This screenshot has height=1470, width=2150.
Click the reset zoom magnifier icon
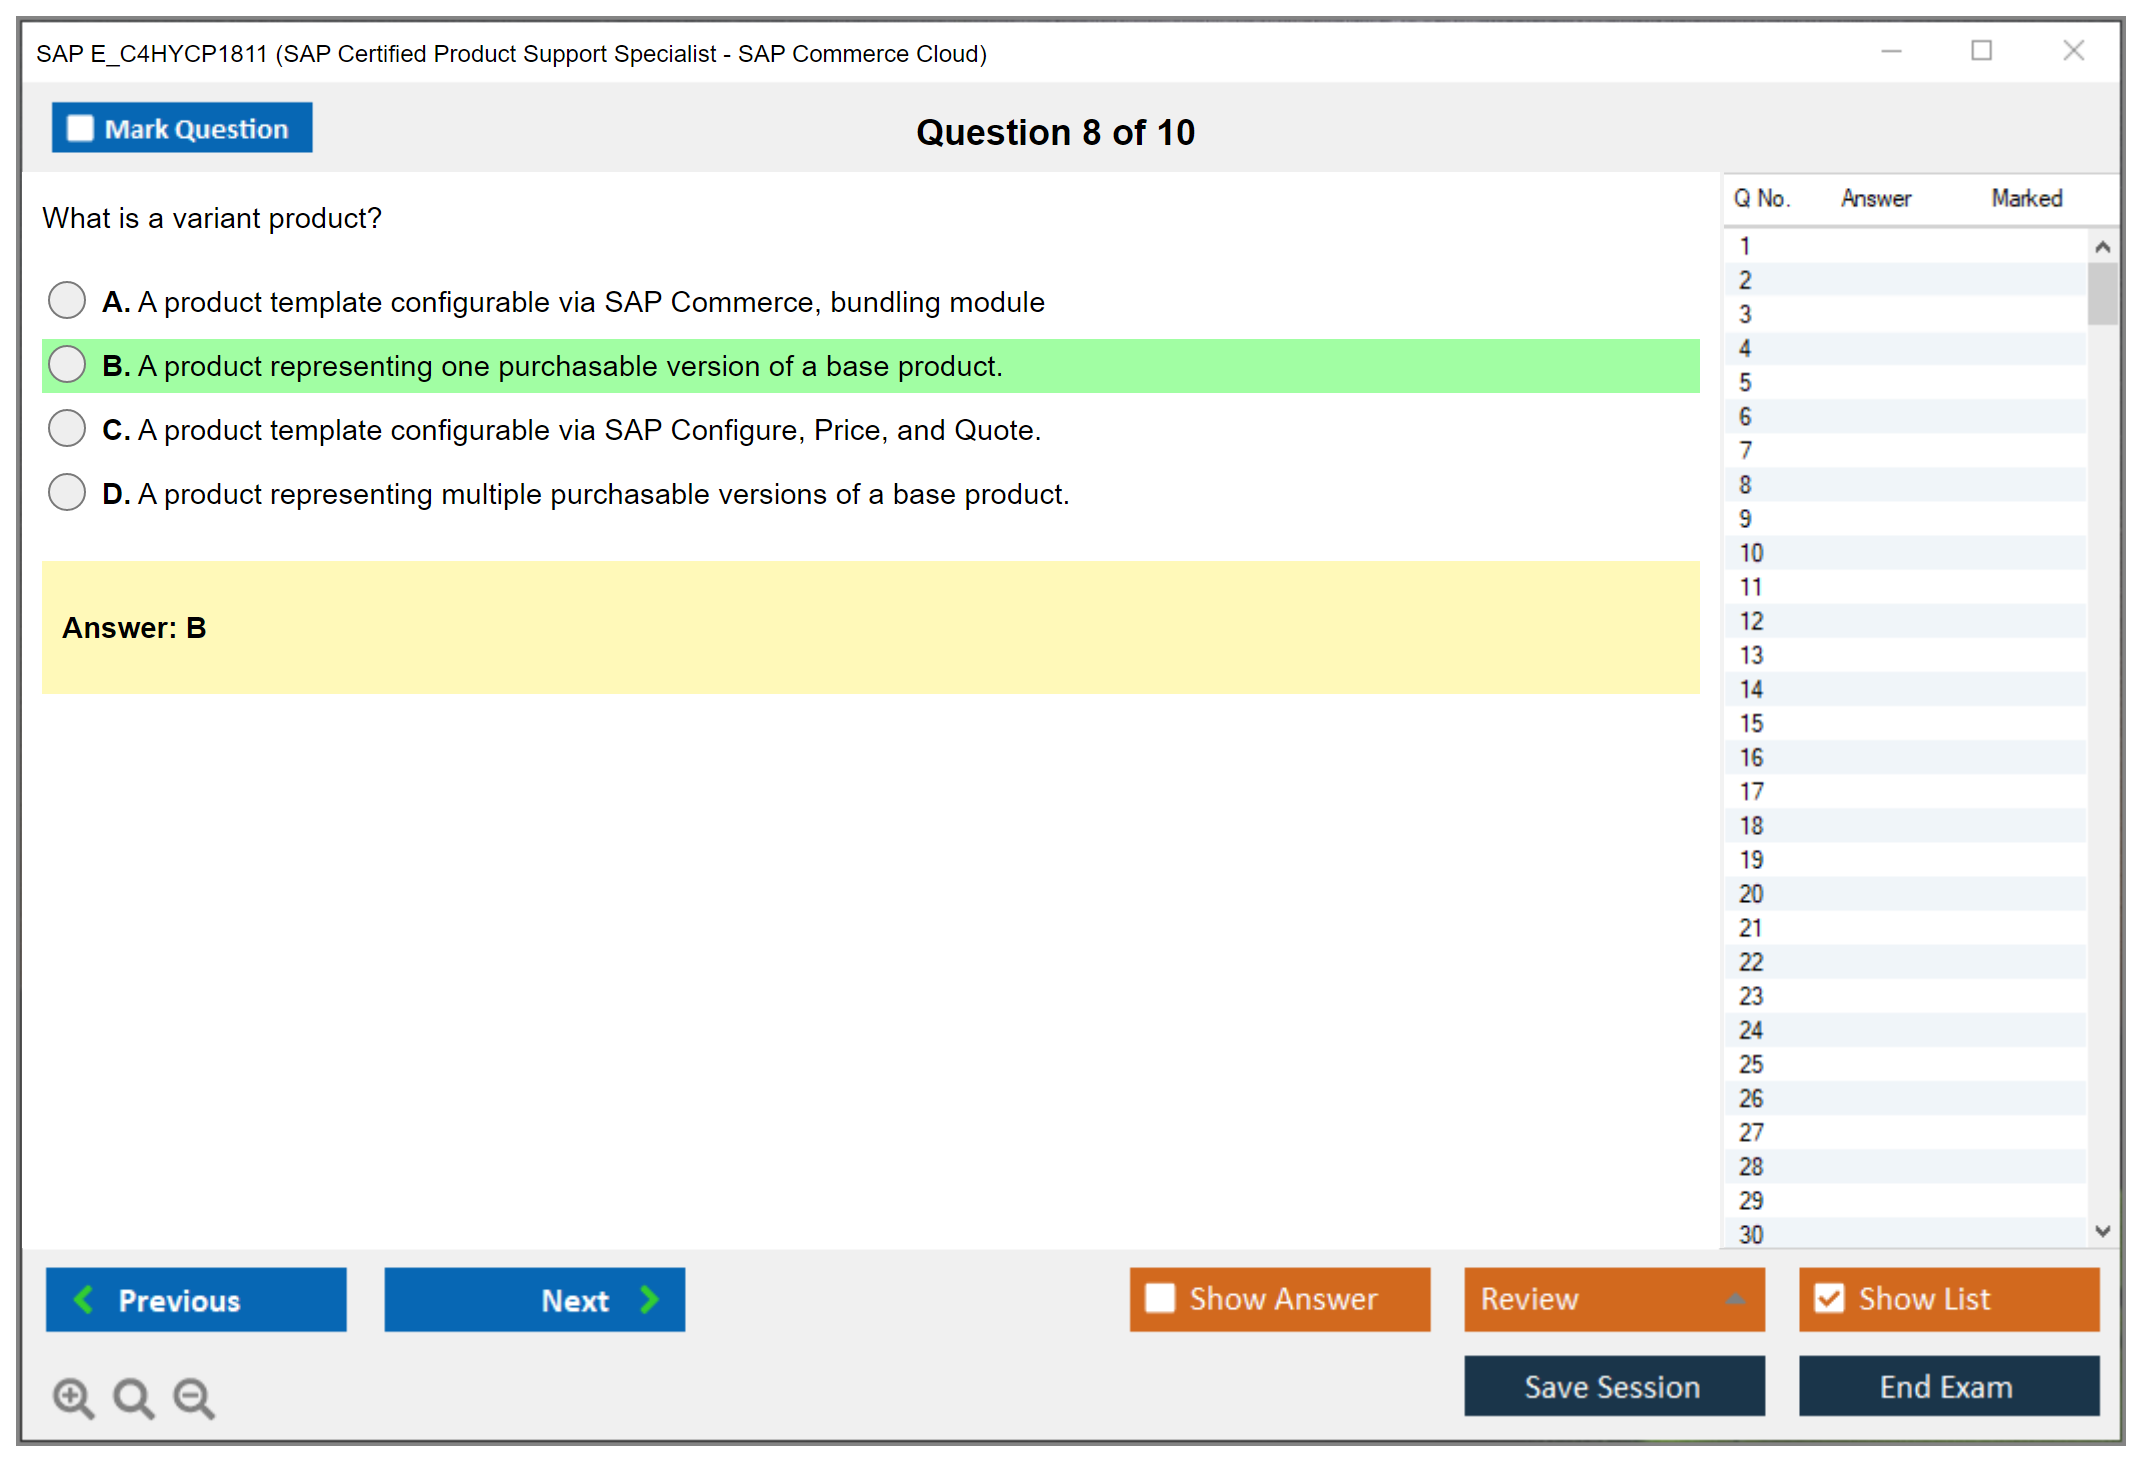click(x=133, y=1397)
